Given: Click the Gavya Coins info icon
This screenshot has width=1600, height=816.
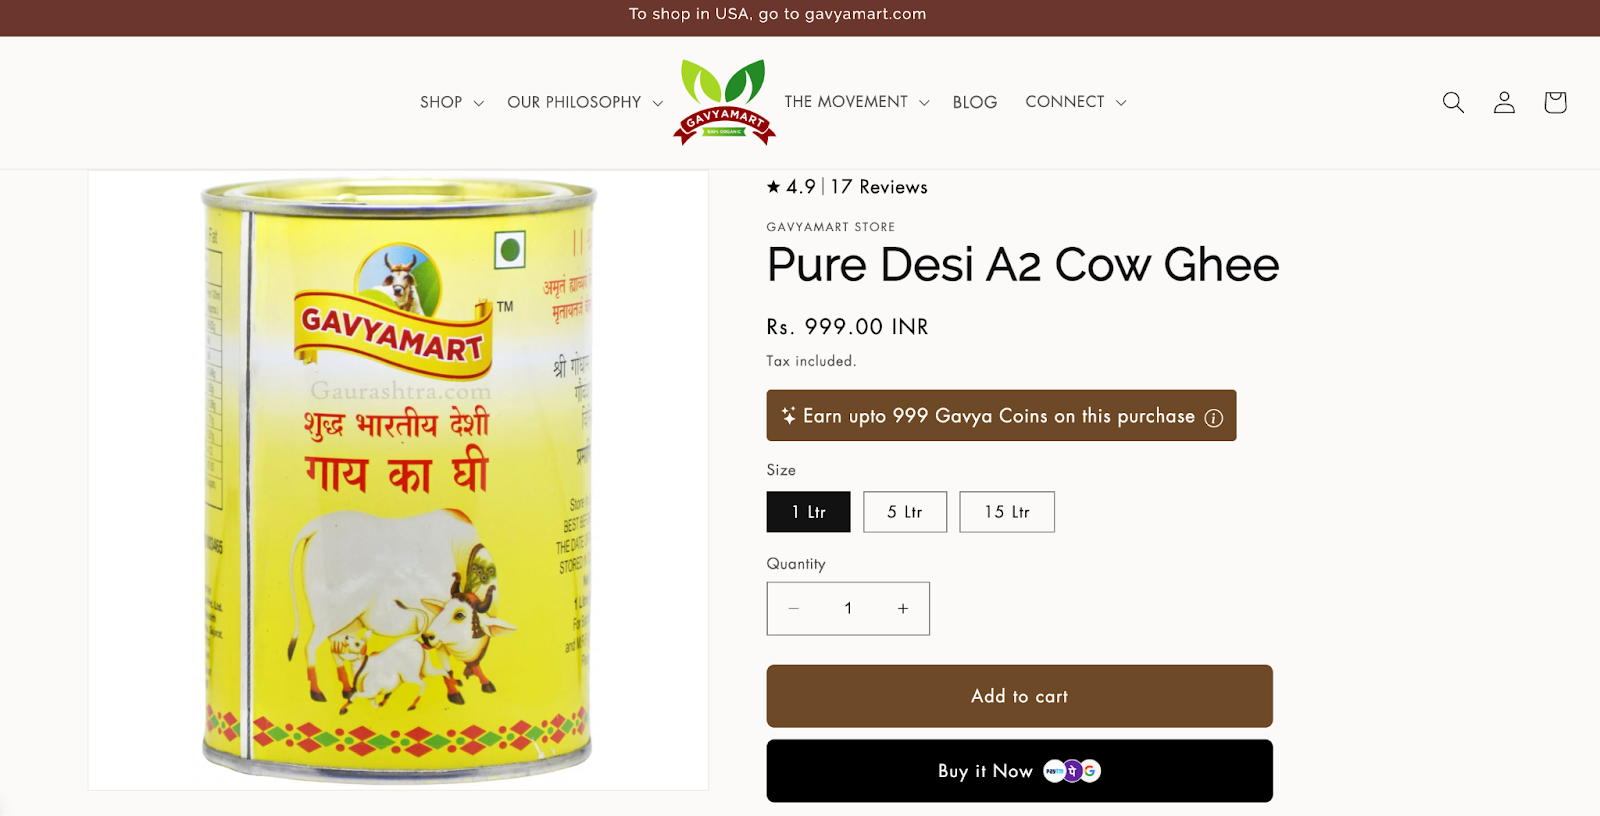Looking at the screenshot, I should coord(1213,418).
